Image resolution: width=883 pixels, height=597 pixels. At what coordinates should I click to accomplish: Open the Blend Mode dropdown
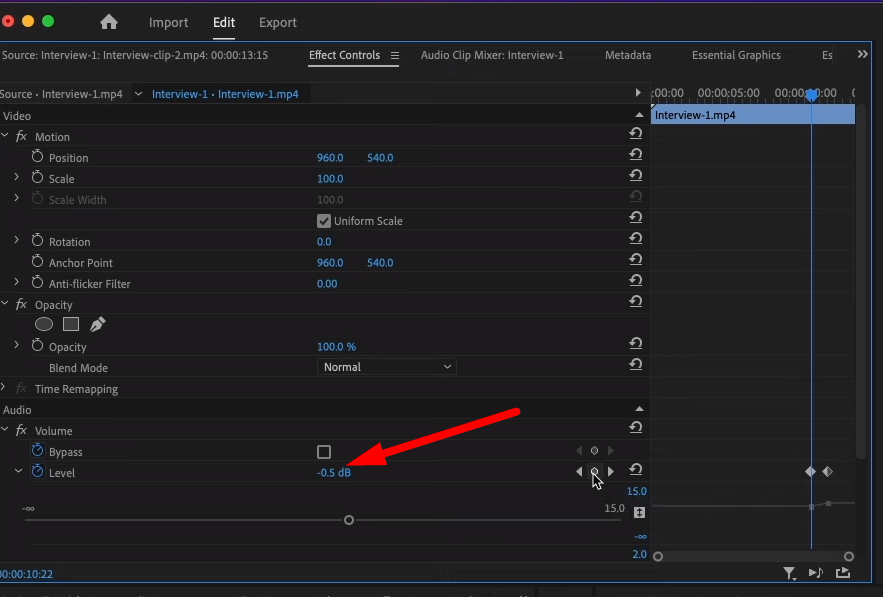tap(386, 366)
